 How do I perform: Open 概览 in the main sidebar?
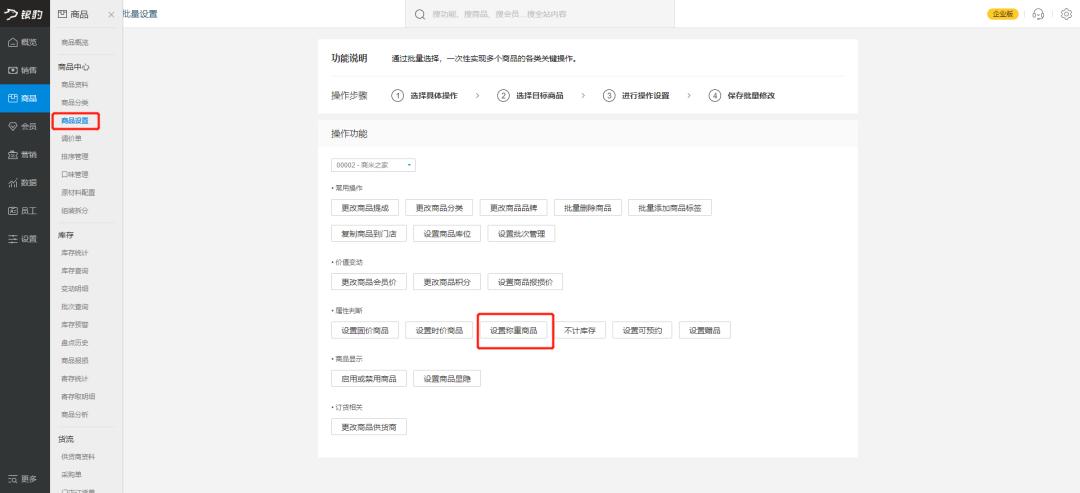click(x=25, y=42)
